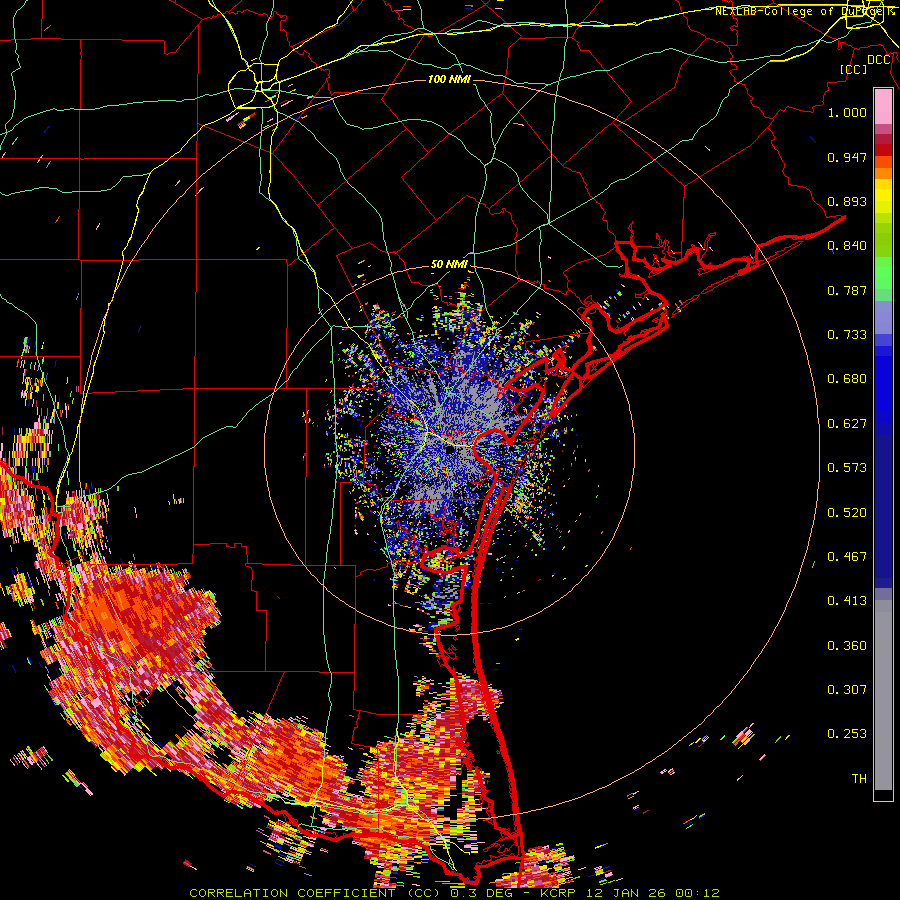The height and width of the screenshot is (900, 900).
Task: Select the 0.947 scale value
Action: coord(847,157)
